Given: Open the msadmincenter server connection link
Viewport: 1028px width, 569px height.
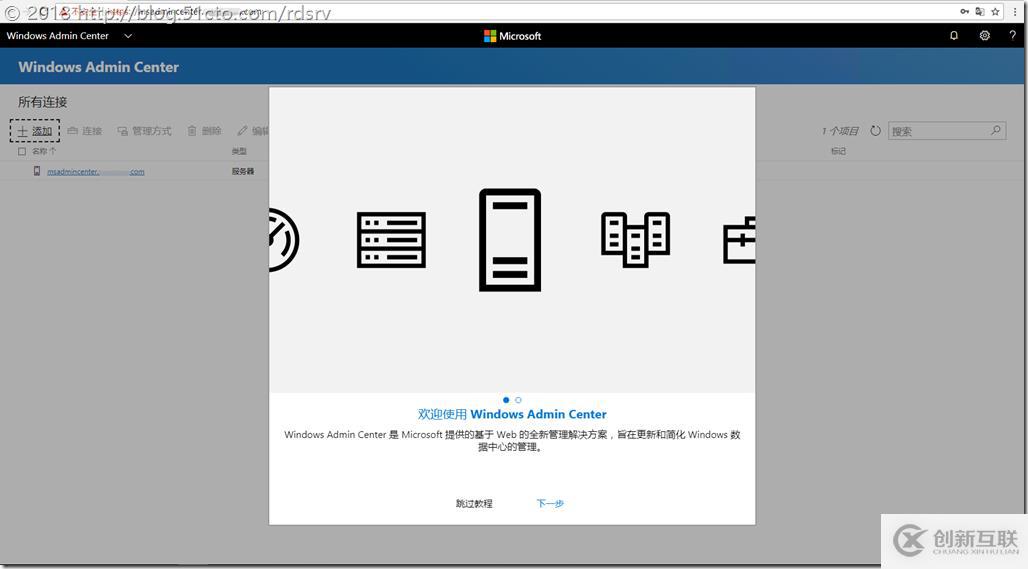Looking at the screenshot, I should coord(96,172).
